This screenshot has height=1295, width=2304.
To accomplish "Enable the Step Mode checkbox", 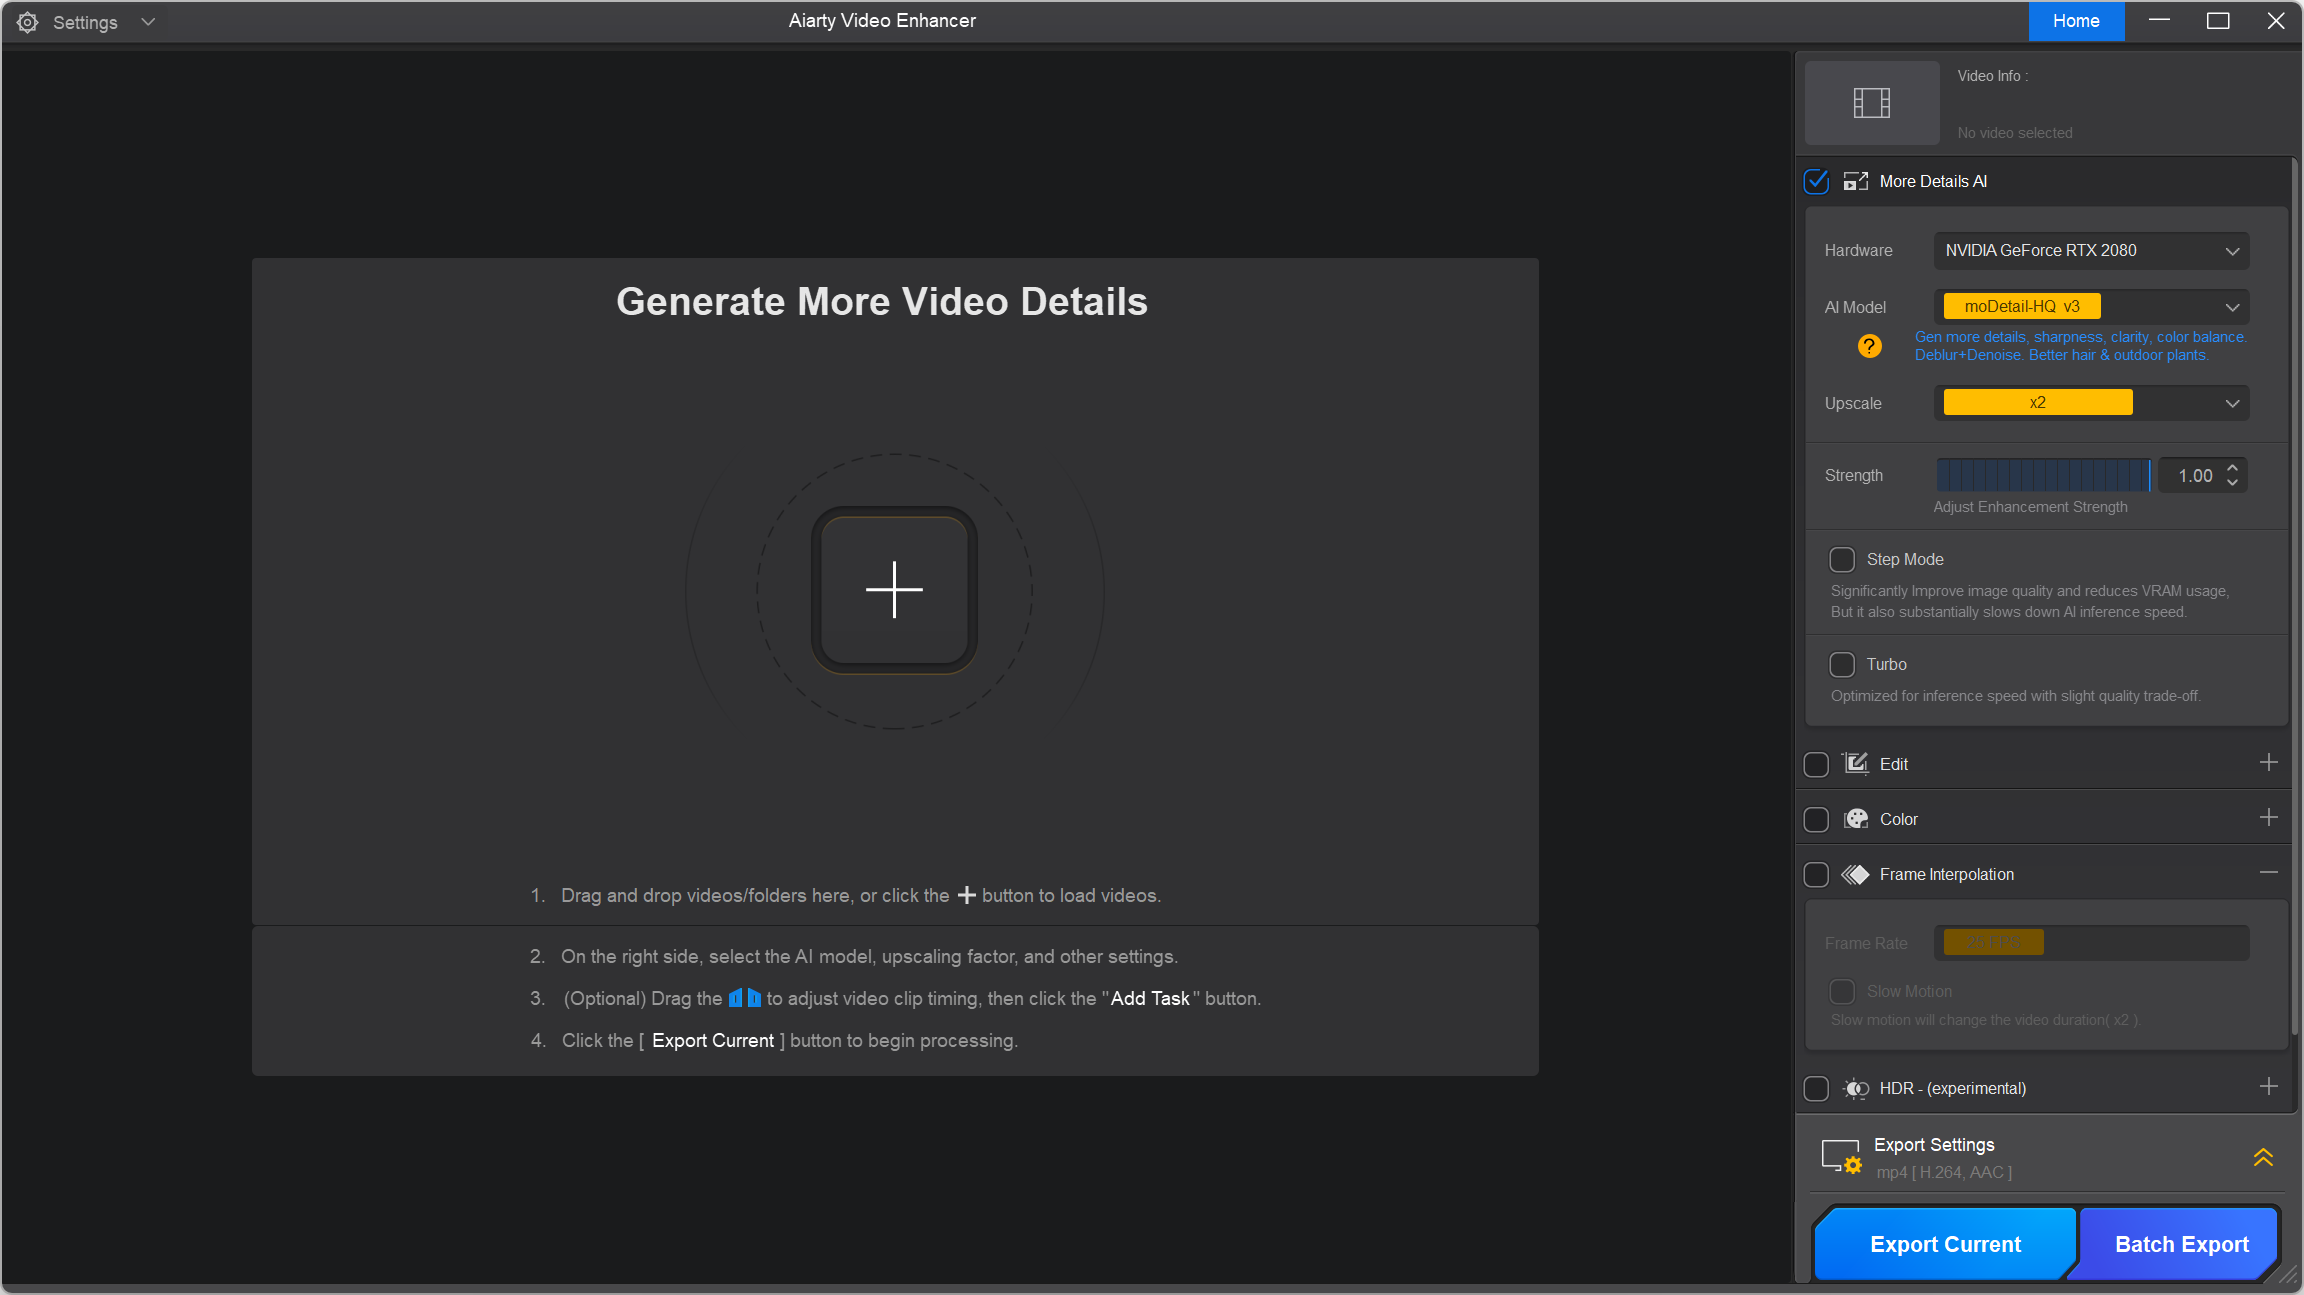I will tap(1842, 559).
